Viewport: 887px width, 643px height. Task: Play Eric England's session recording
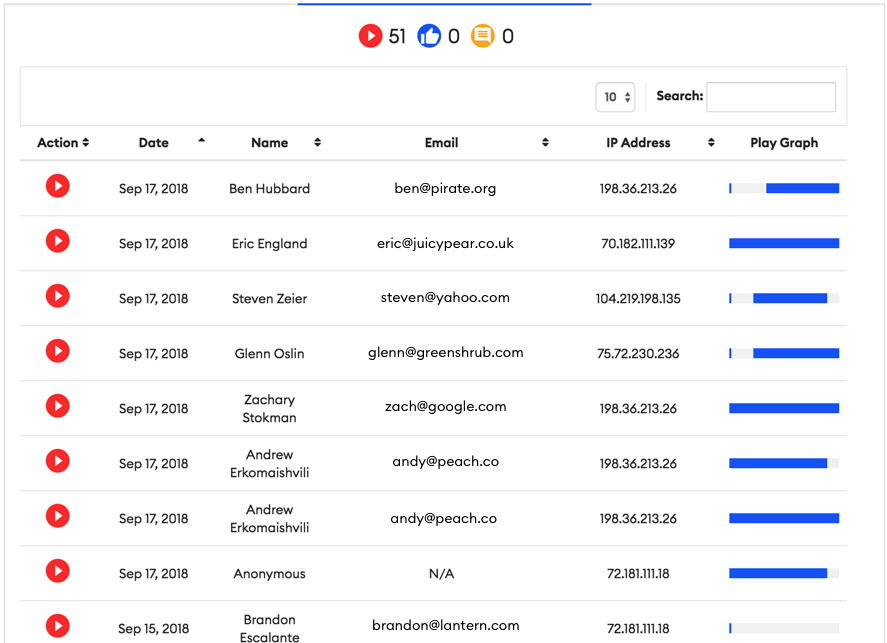point(58,241)
